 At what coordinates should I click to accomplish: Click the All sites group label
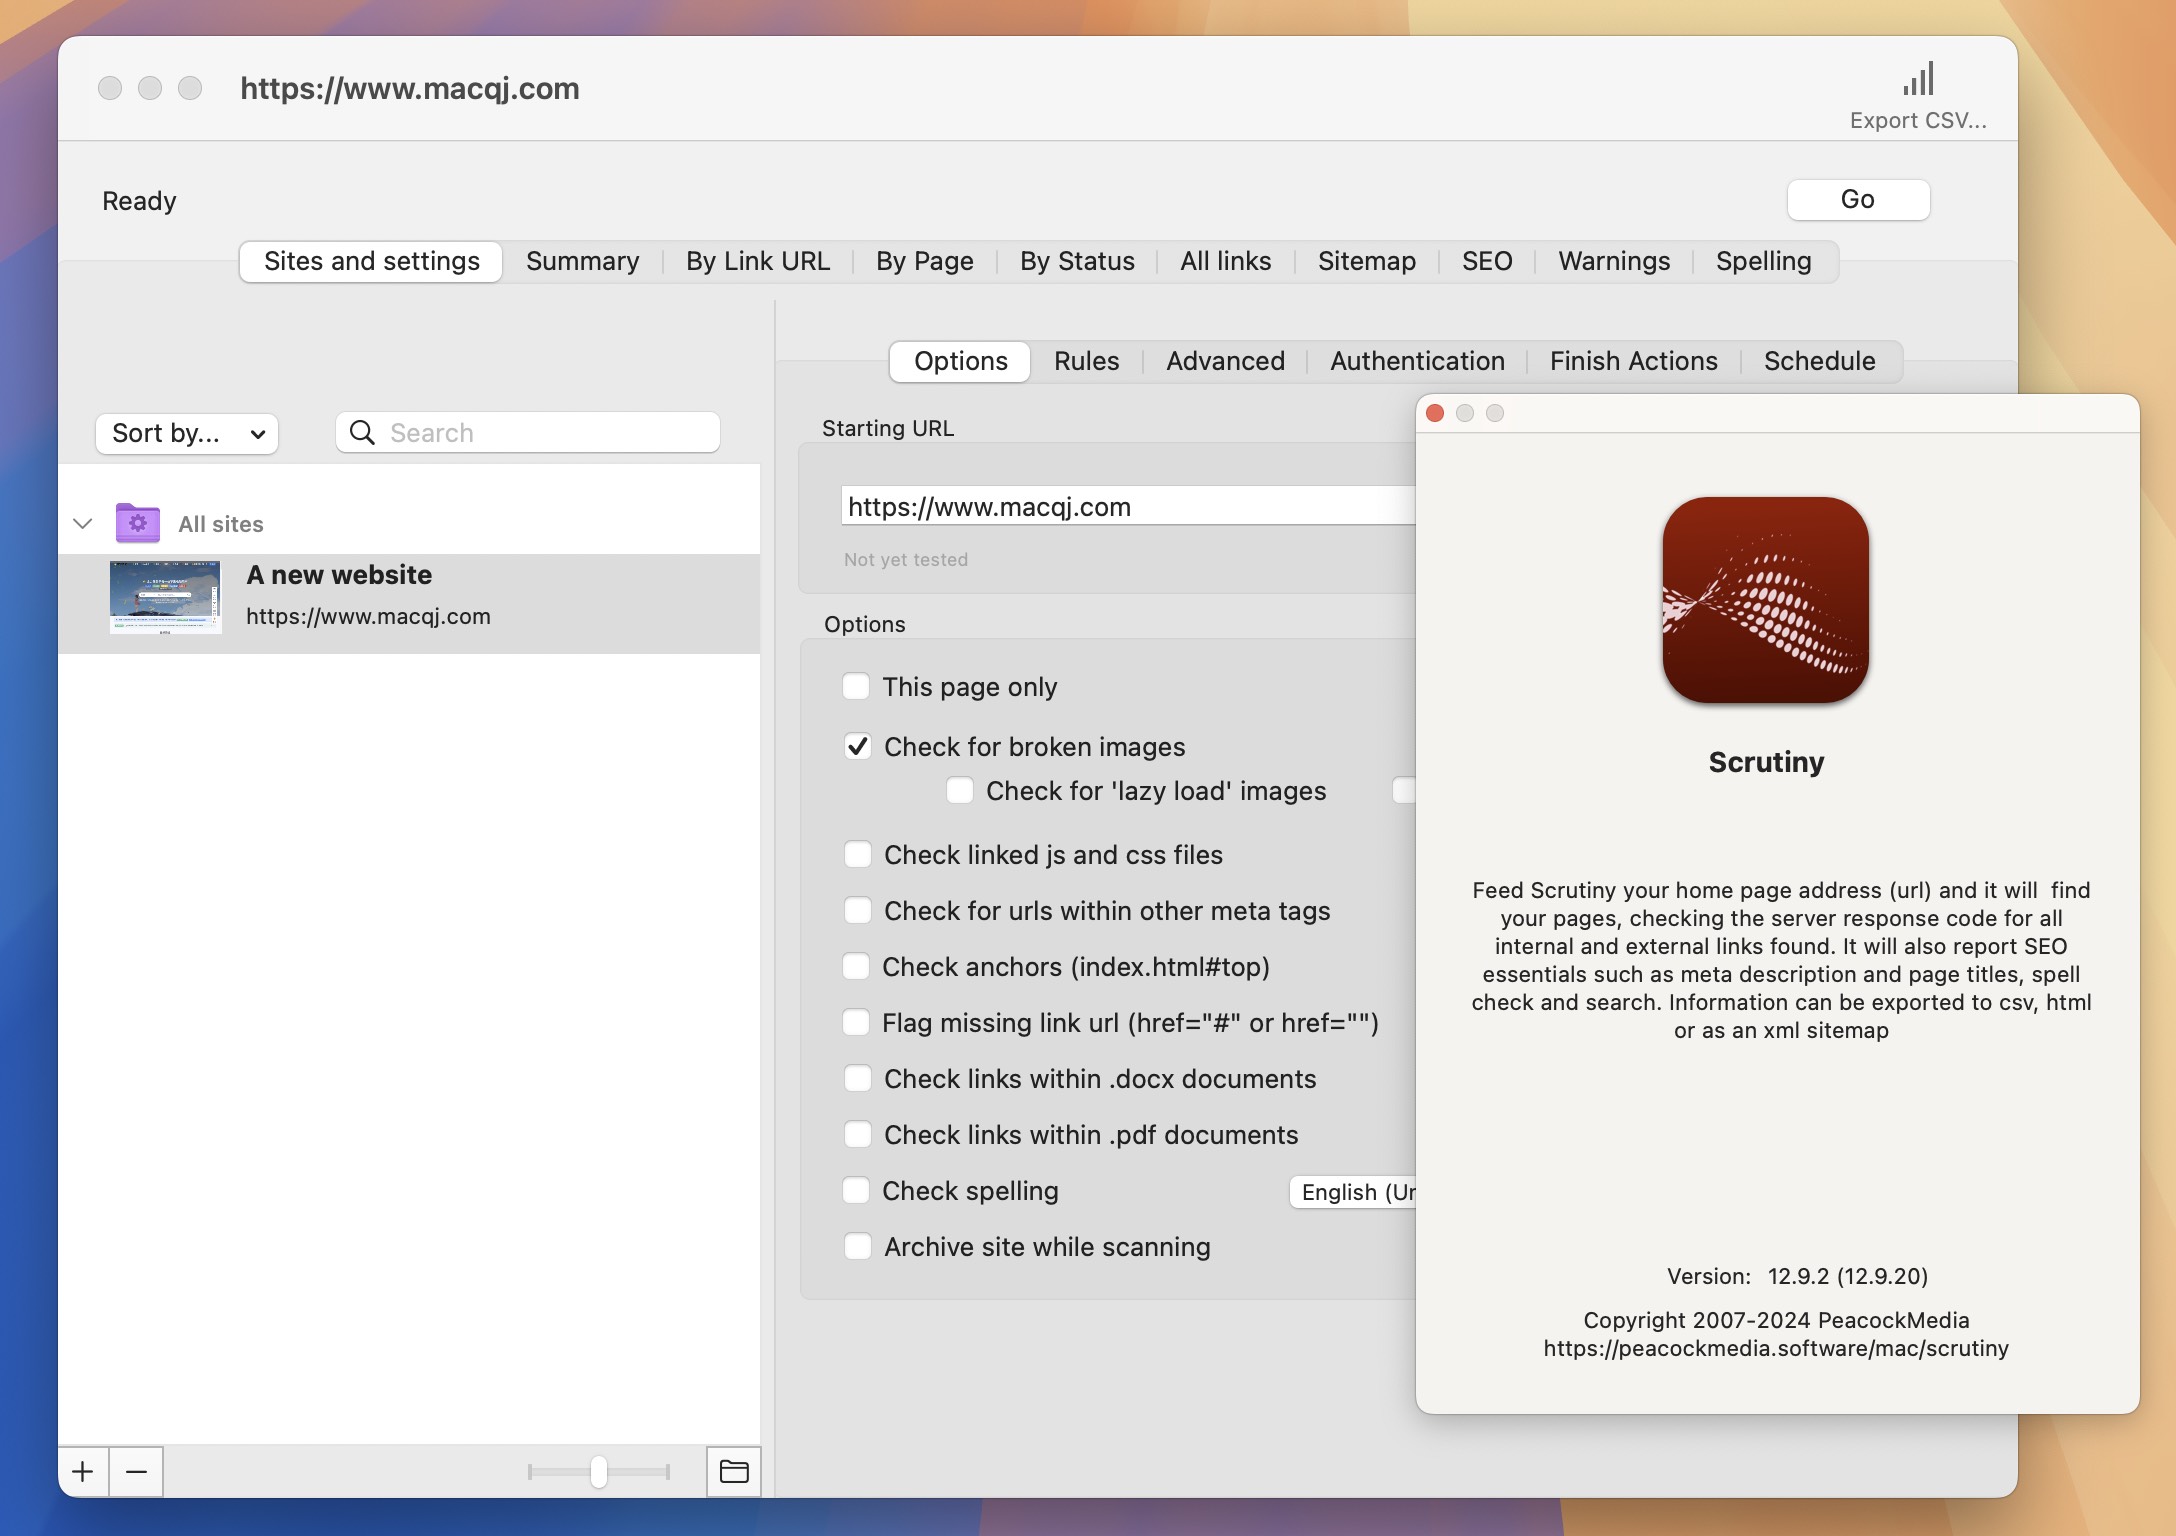221,524
